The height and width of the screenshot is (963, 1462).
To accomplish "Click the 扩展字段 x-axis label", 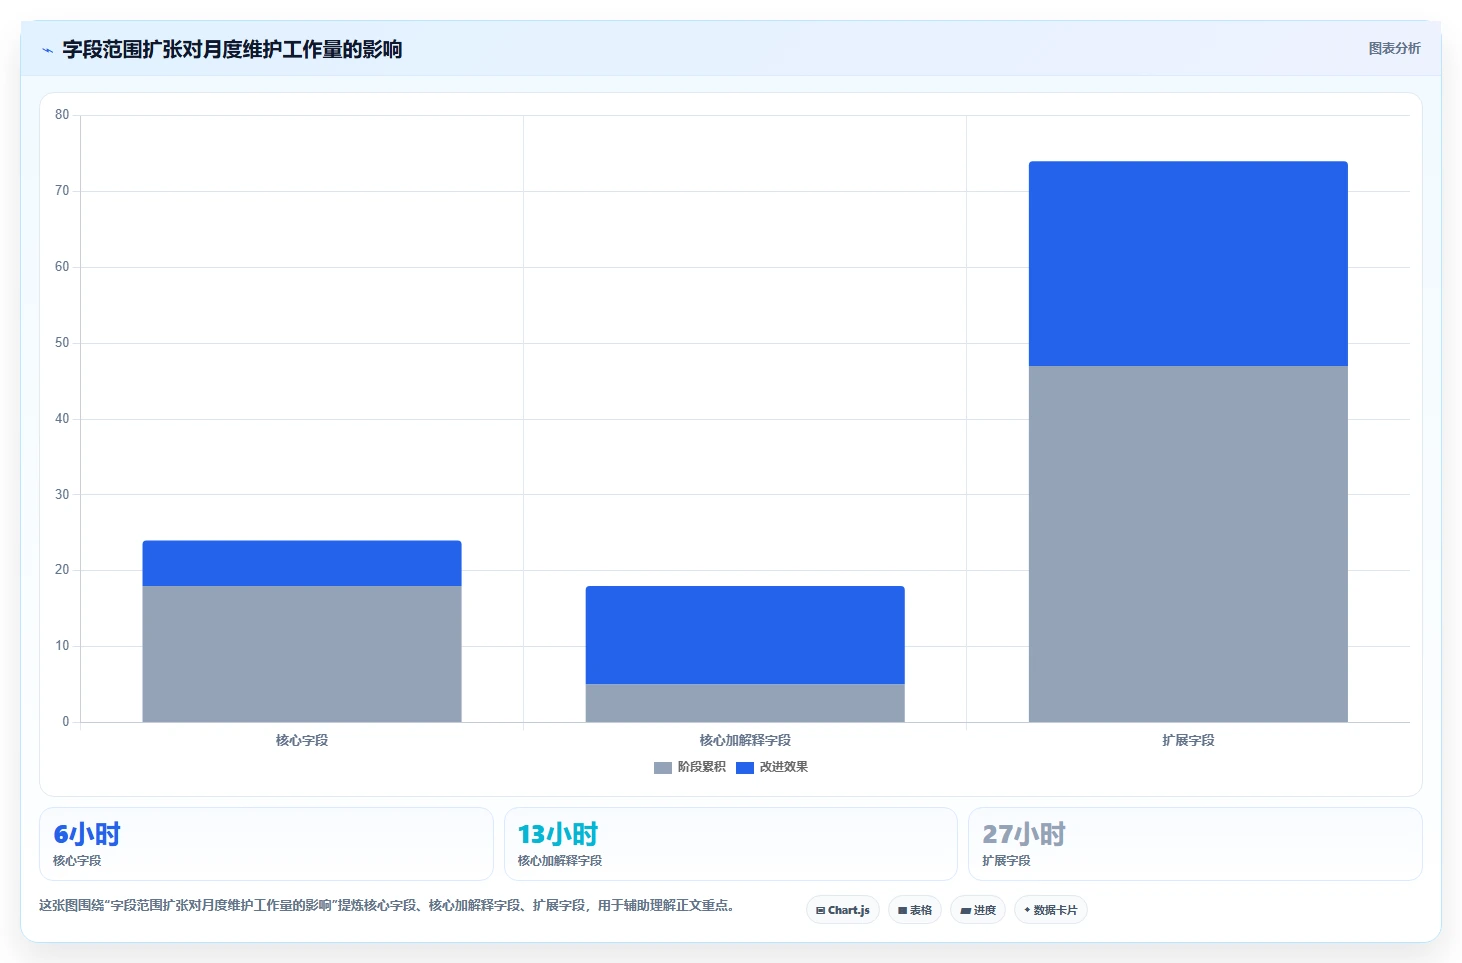I will click(x=1188, y=740).
